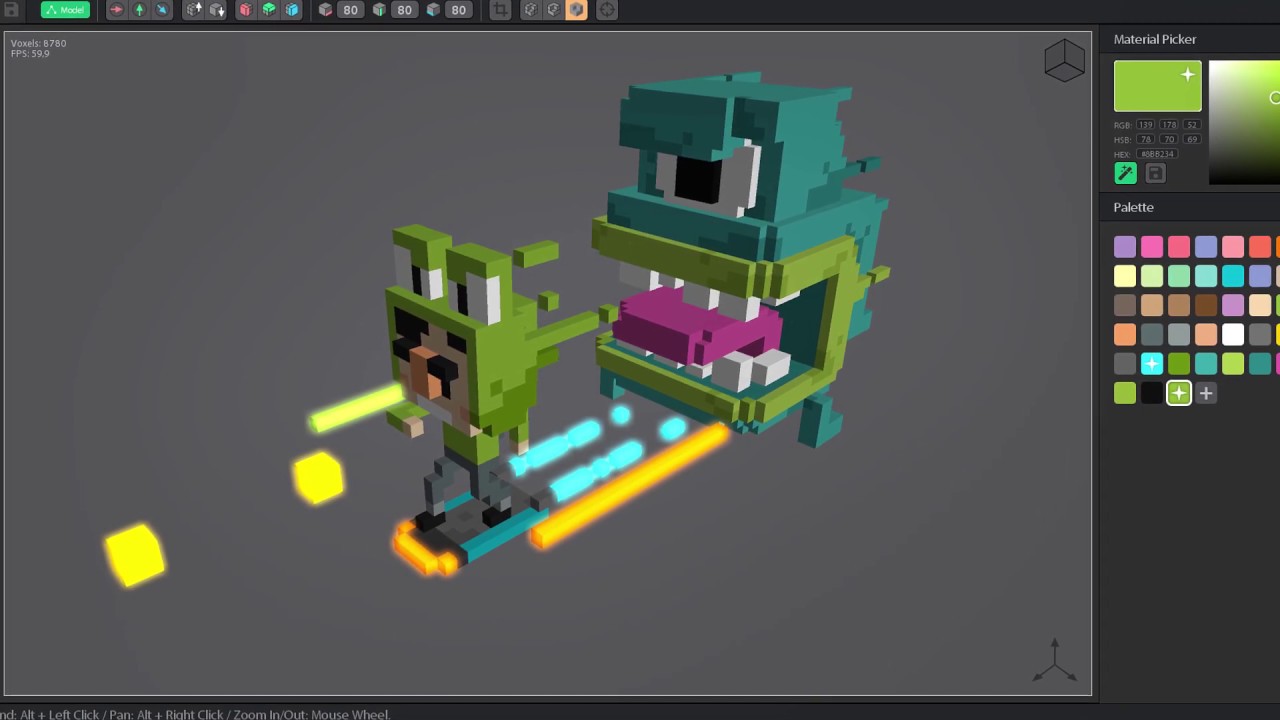Toggle the red X-axis mirror arrow

tap(116, 10)
